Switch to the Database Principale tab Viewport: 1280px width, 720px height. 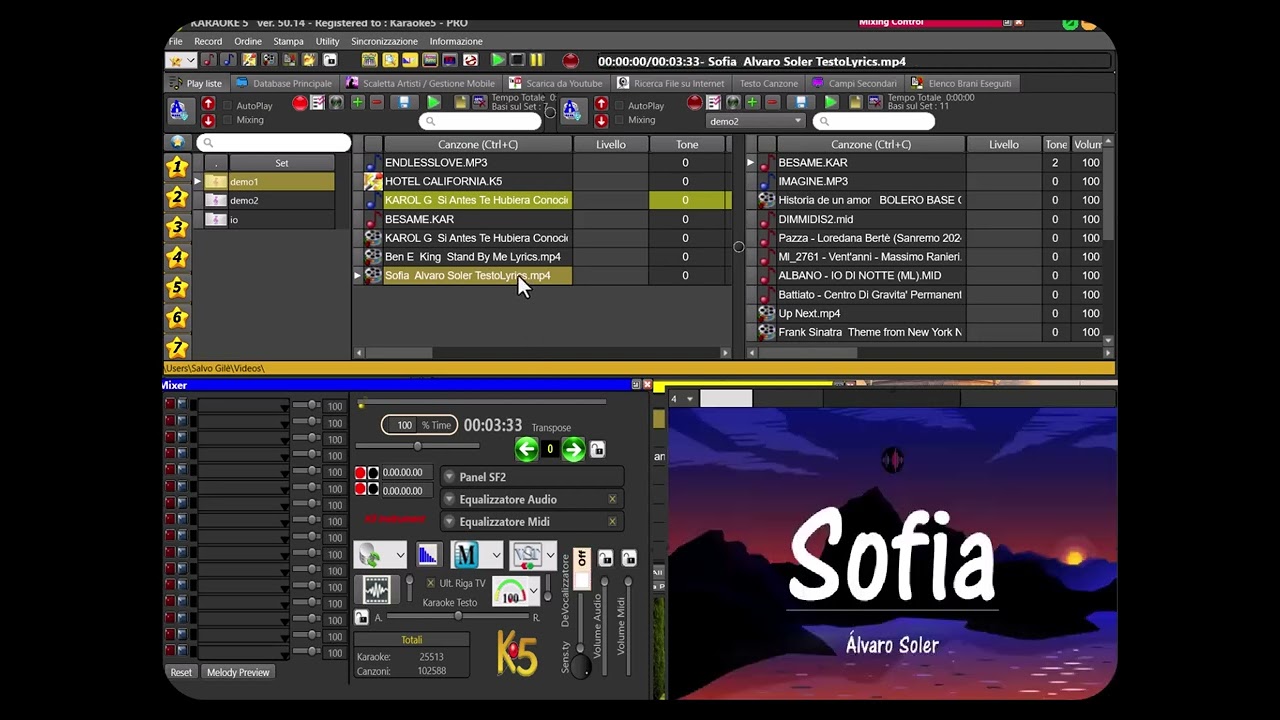pyautogui.click(x=284, y=83)
